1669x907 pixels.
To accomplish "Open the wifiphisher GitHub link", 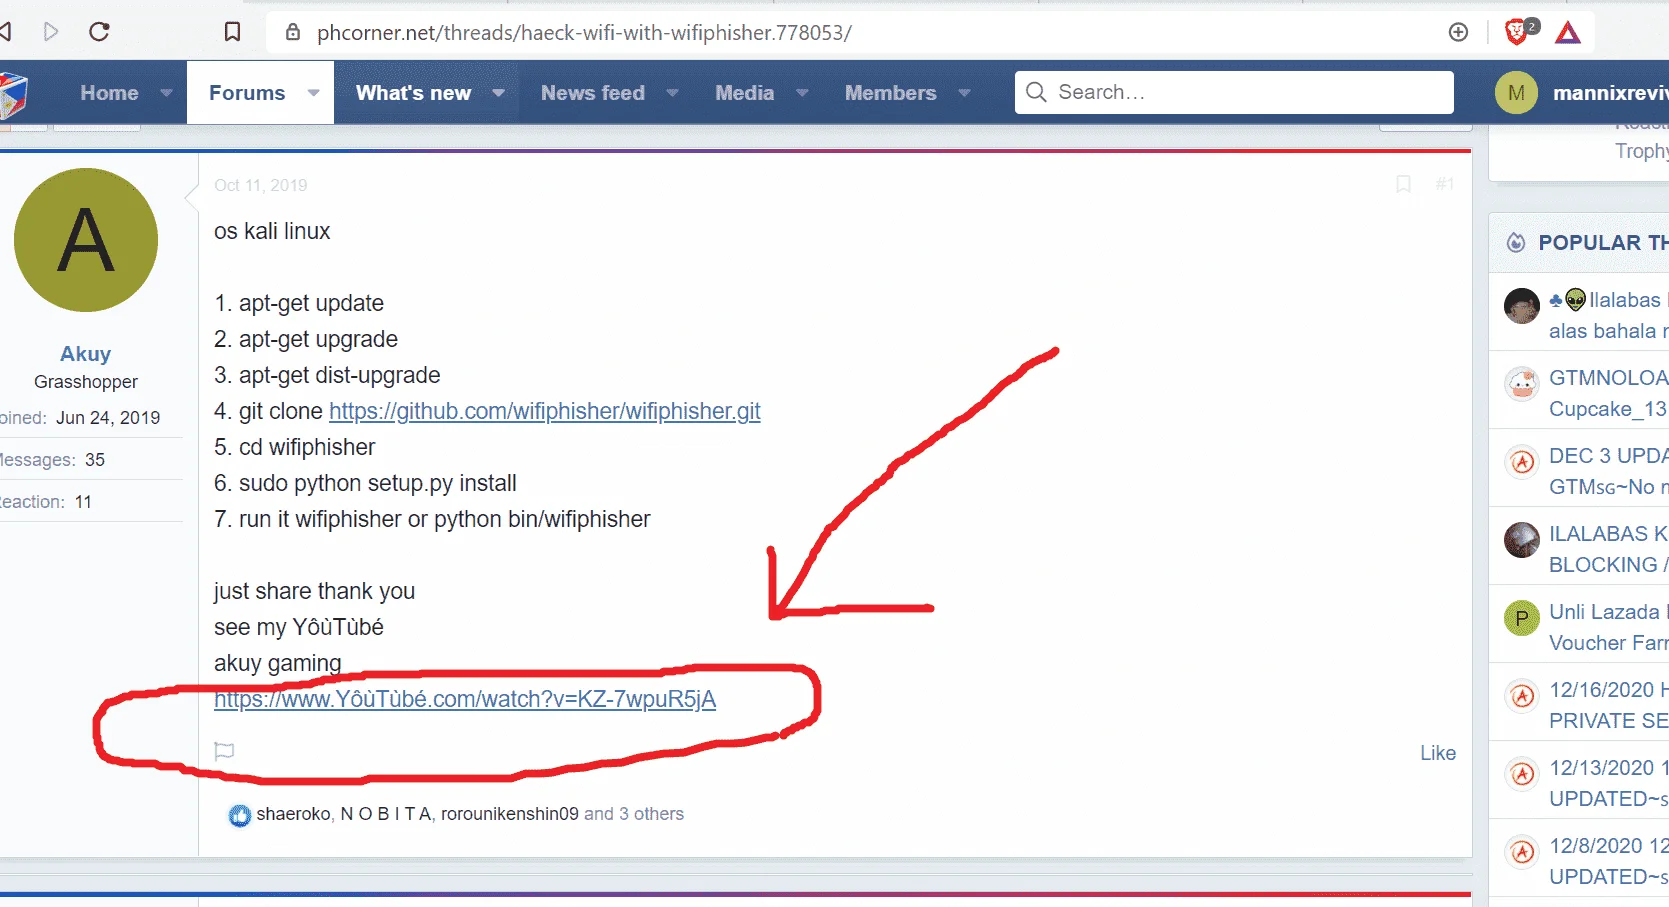I will pos(545,411).
